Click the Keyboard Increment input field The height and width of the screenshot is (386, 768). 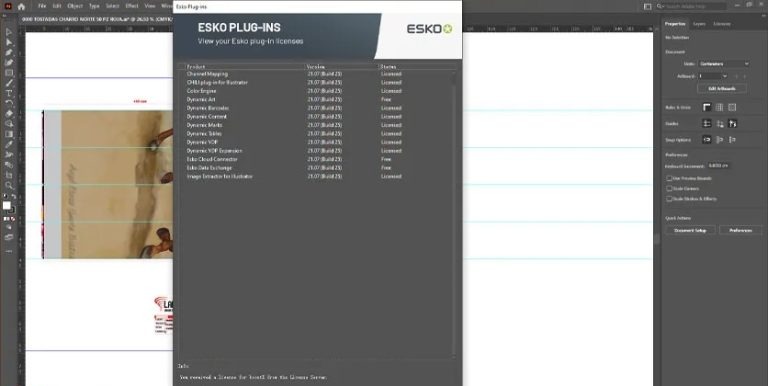pos(718,166)
